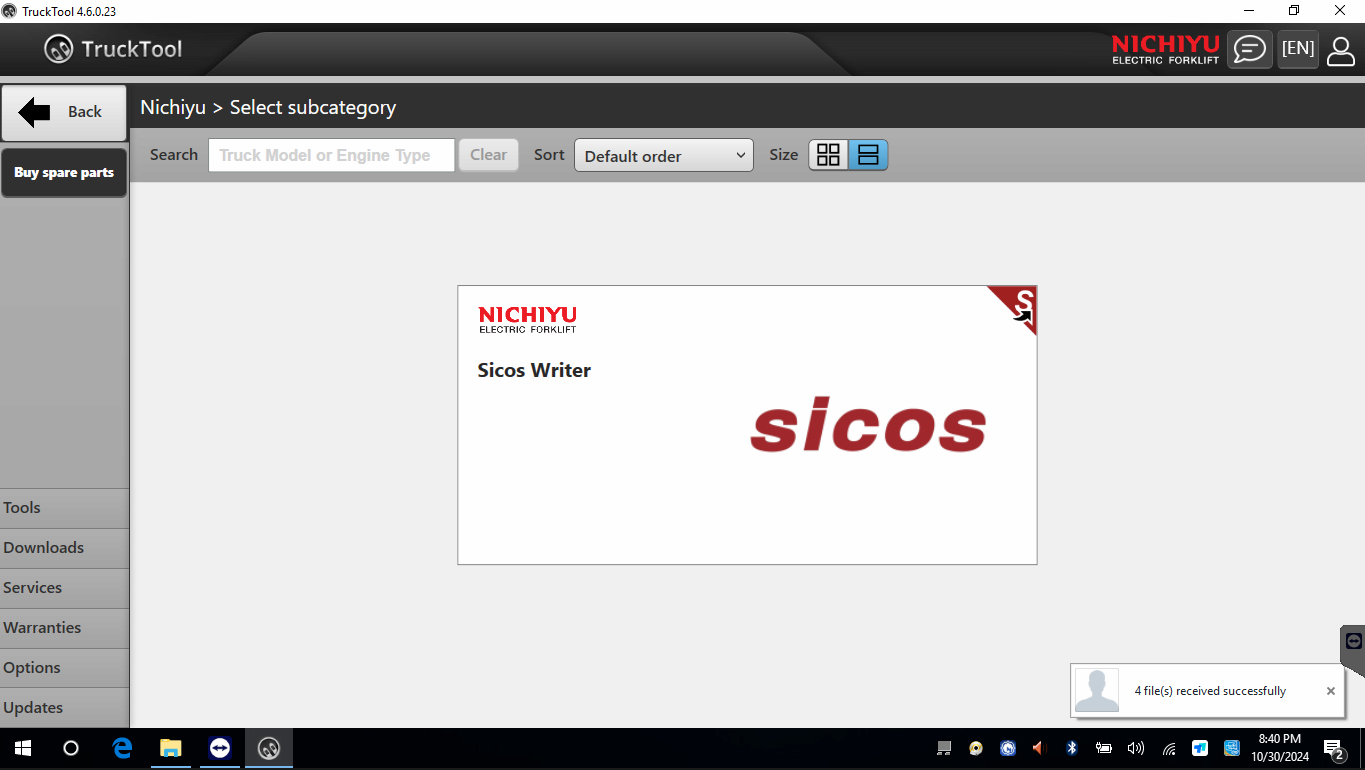The width and height of the screenshot is (1365, 770).
Task: Open the user profile icon
Action: pos(1341,50)
